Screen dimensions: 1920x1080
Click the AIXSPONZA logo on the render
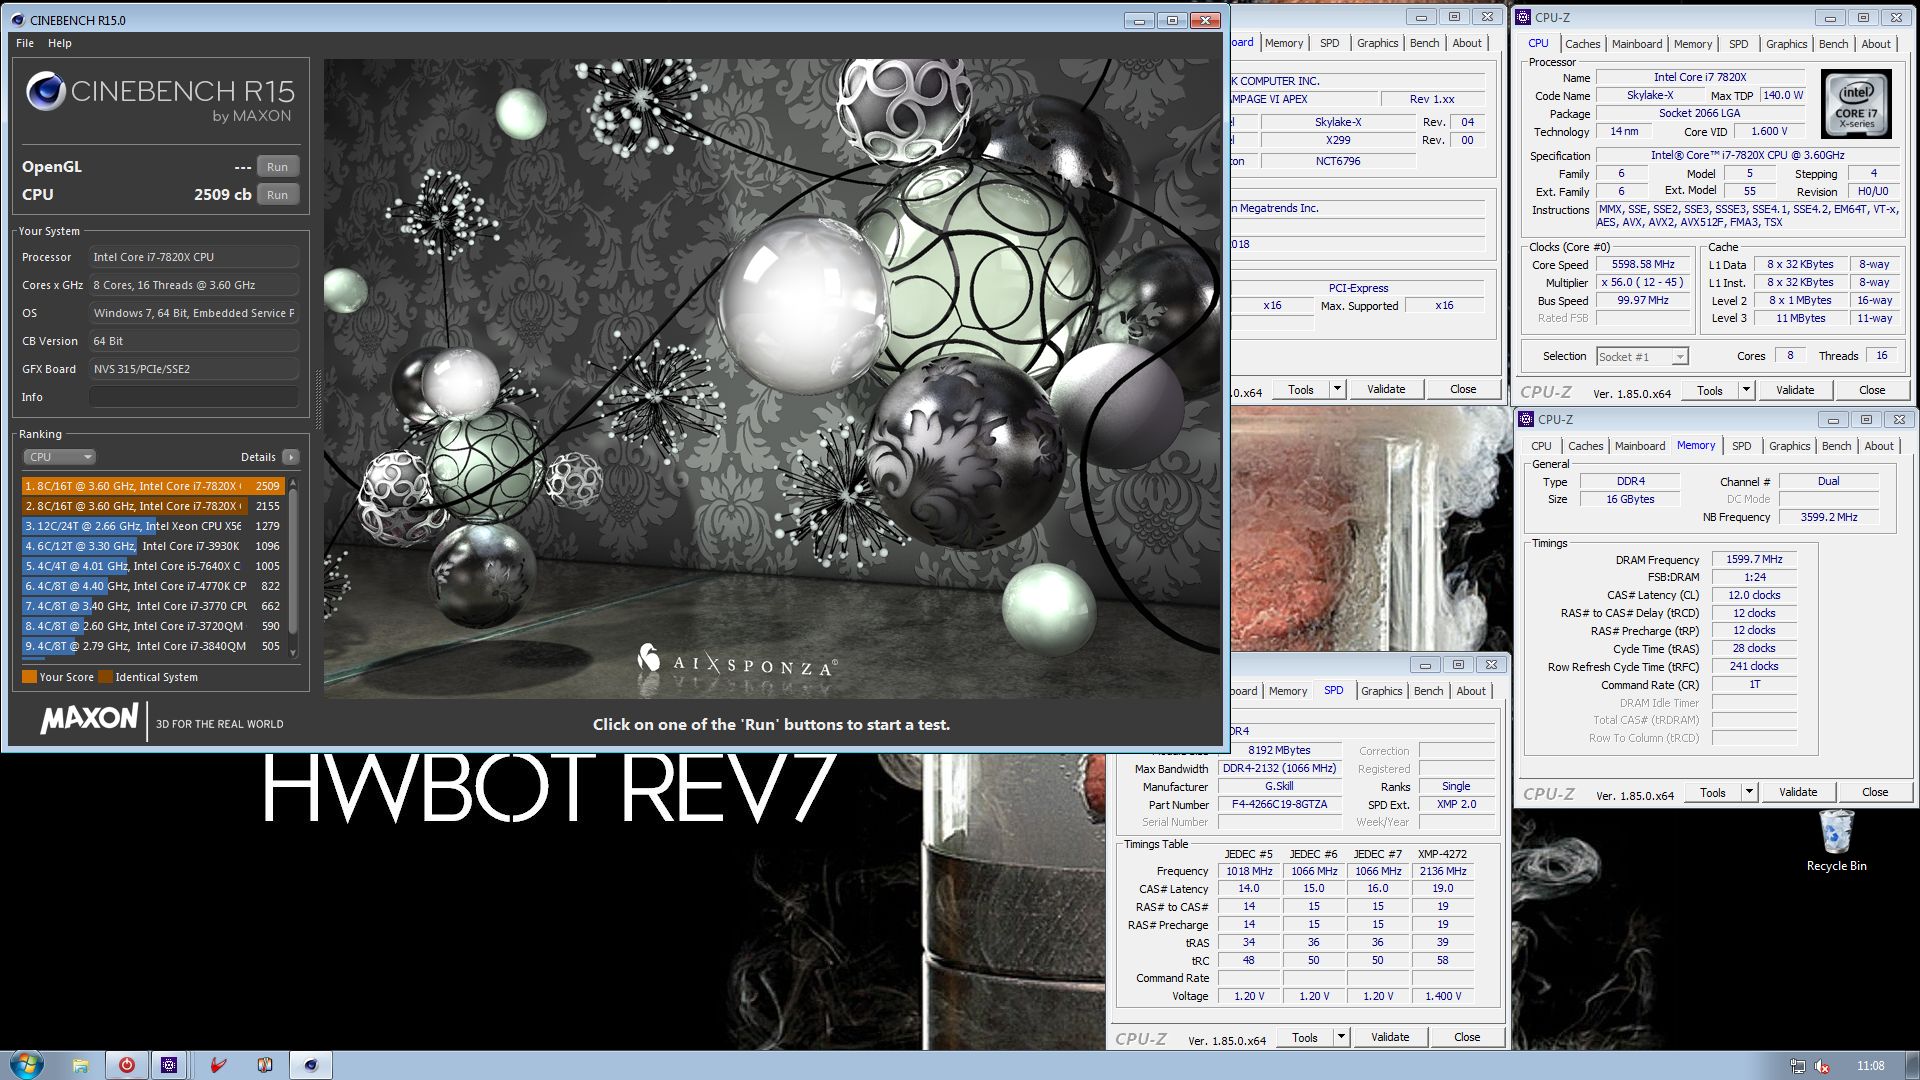(x=737, y=661)
